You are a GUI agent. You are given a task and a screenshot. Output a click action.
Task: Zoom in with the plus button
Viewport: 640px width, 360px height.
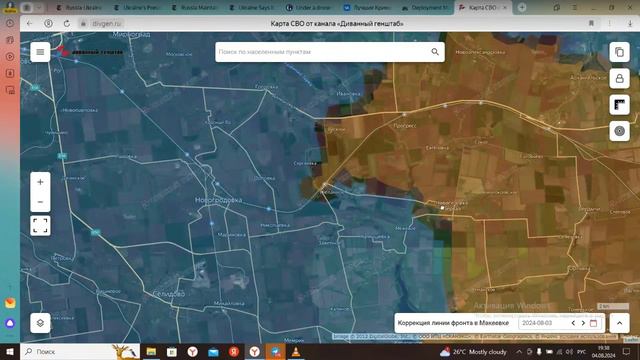(x=40, y=182)
